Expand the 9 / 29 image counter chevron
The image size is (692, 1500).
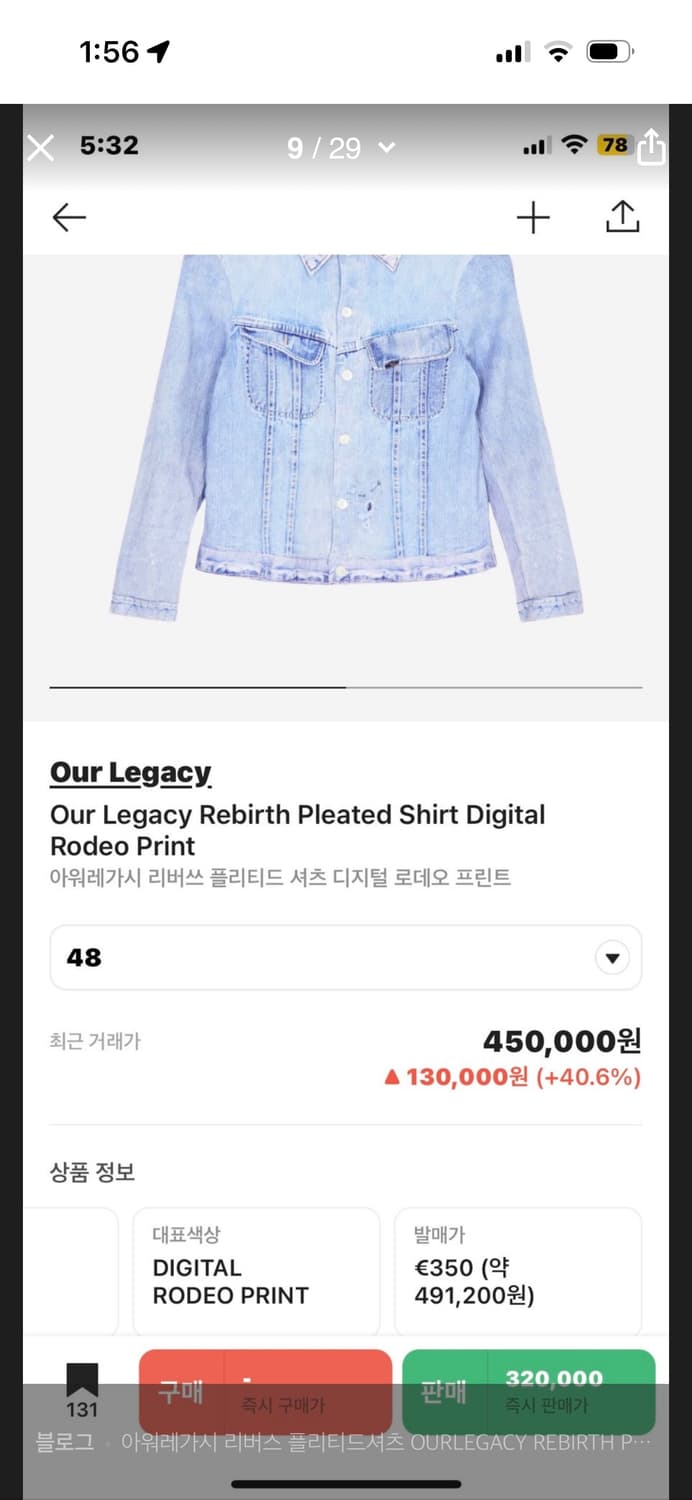tap(386, 148)
